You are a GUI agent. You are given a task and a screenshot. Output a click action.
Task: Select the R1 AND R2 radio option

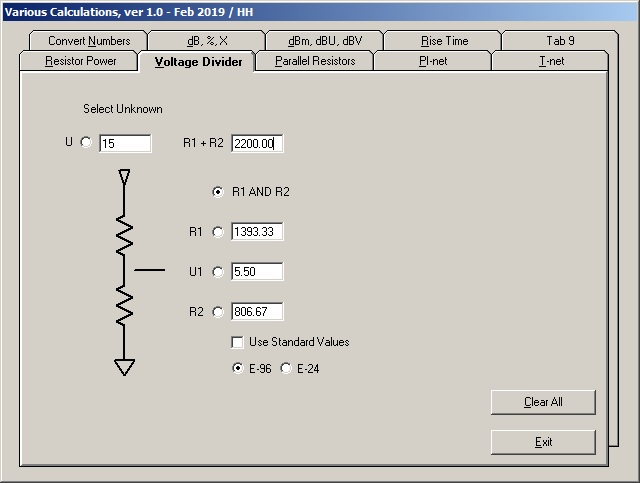coord(218,191)
